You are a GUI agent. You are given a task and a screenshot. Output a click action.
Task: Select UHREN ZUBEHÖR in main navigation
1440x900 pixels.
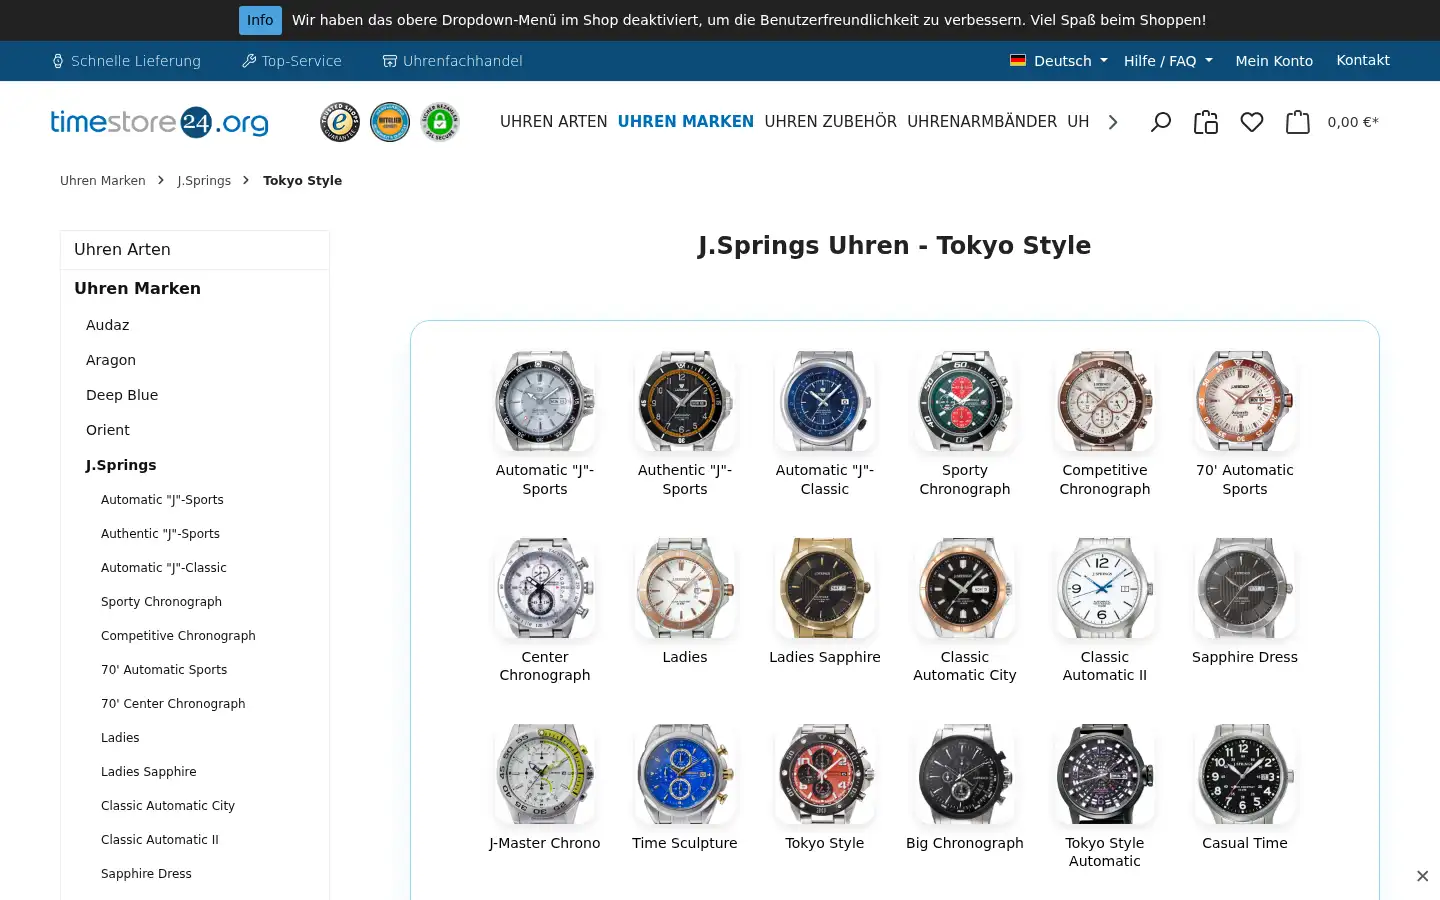[831, 122]
